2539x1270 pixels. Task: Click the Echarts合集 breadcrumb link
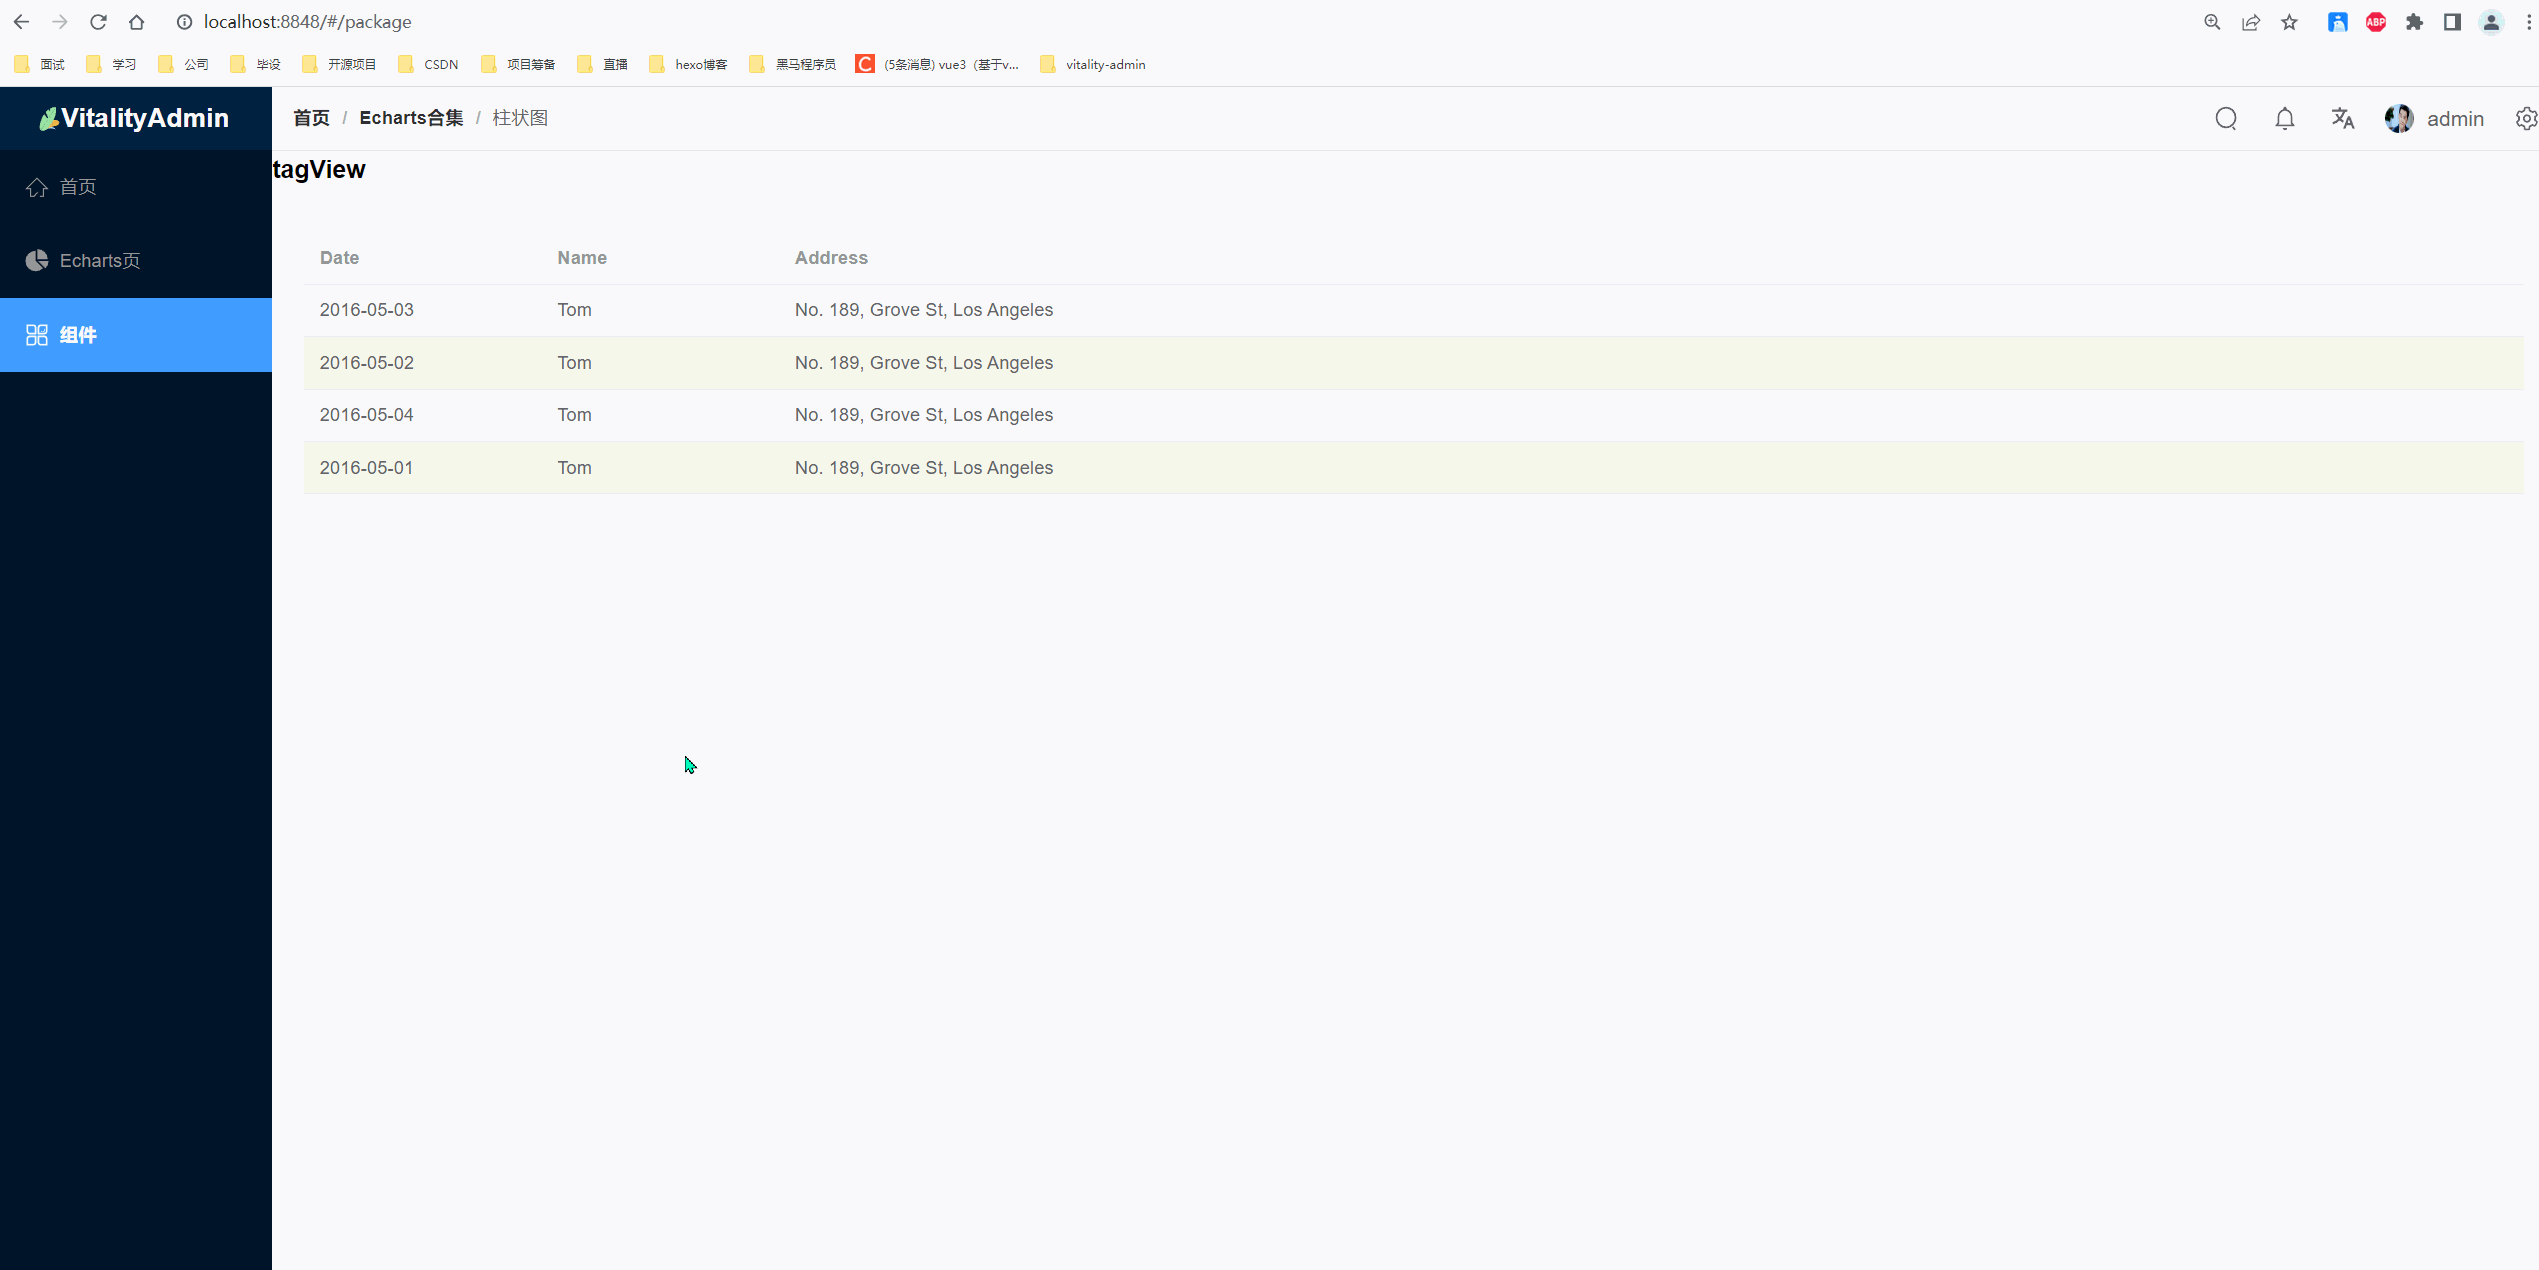coord(411,118)
